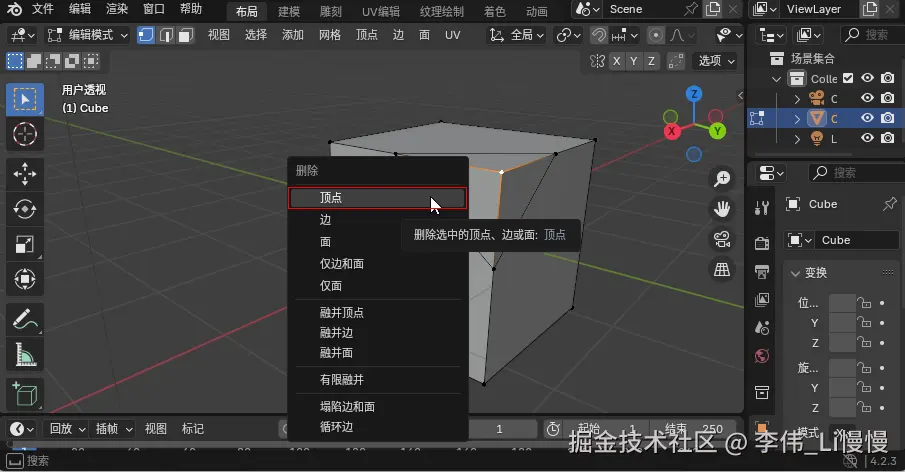Screen dimensions: 905x472
Task: Toggle Z axis mesh mirror
Action: click(651, 61)
